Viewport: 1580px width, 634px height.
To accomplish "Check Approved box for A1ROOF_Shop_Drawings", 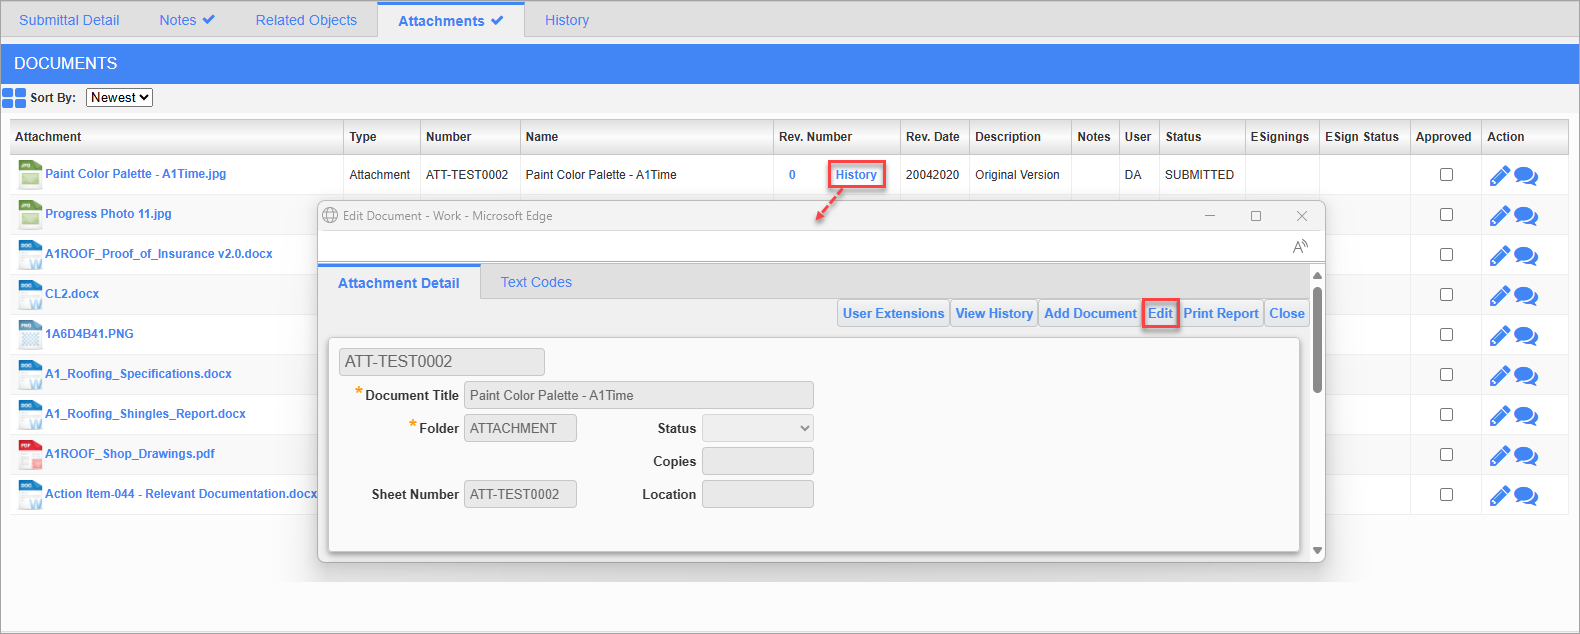I will tap(1446, 454).
